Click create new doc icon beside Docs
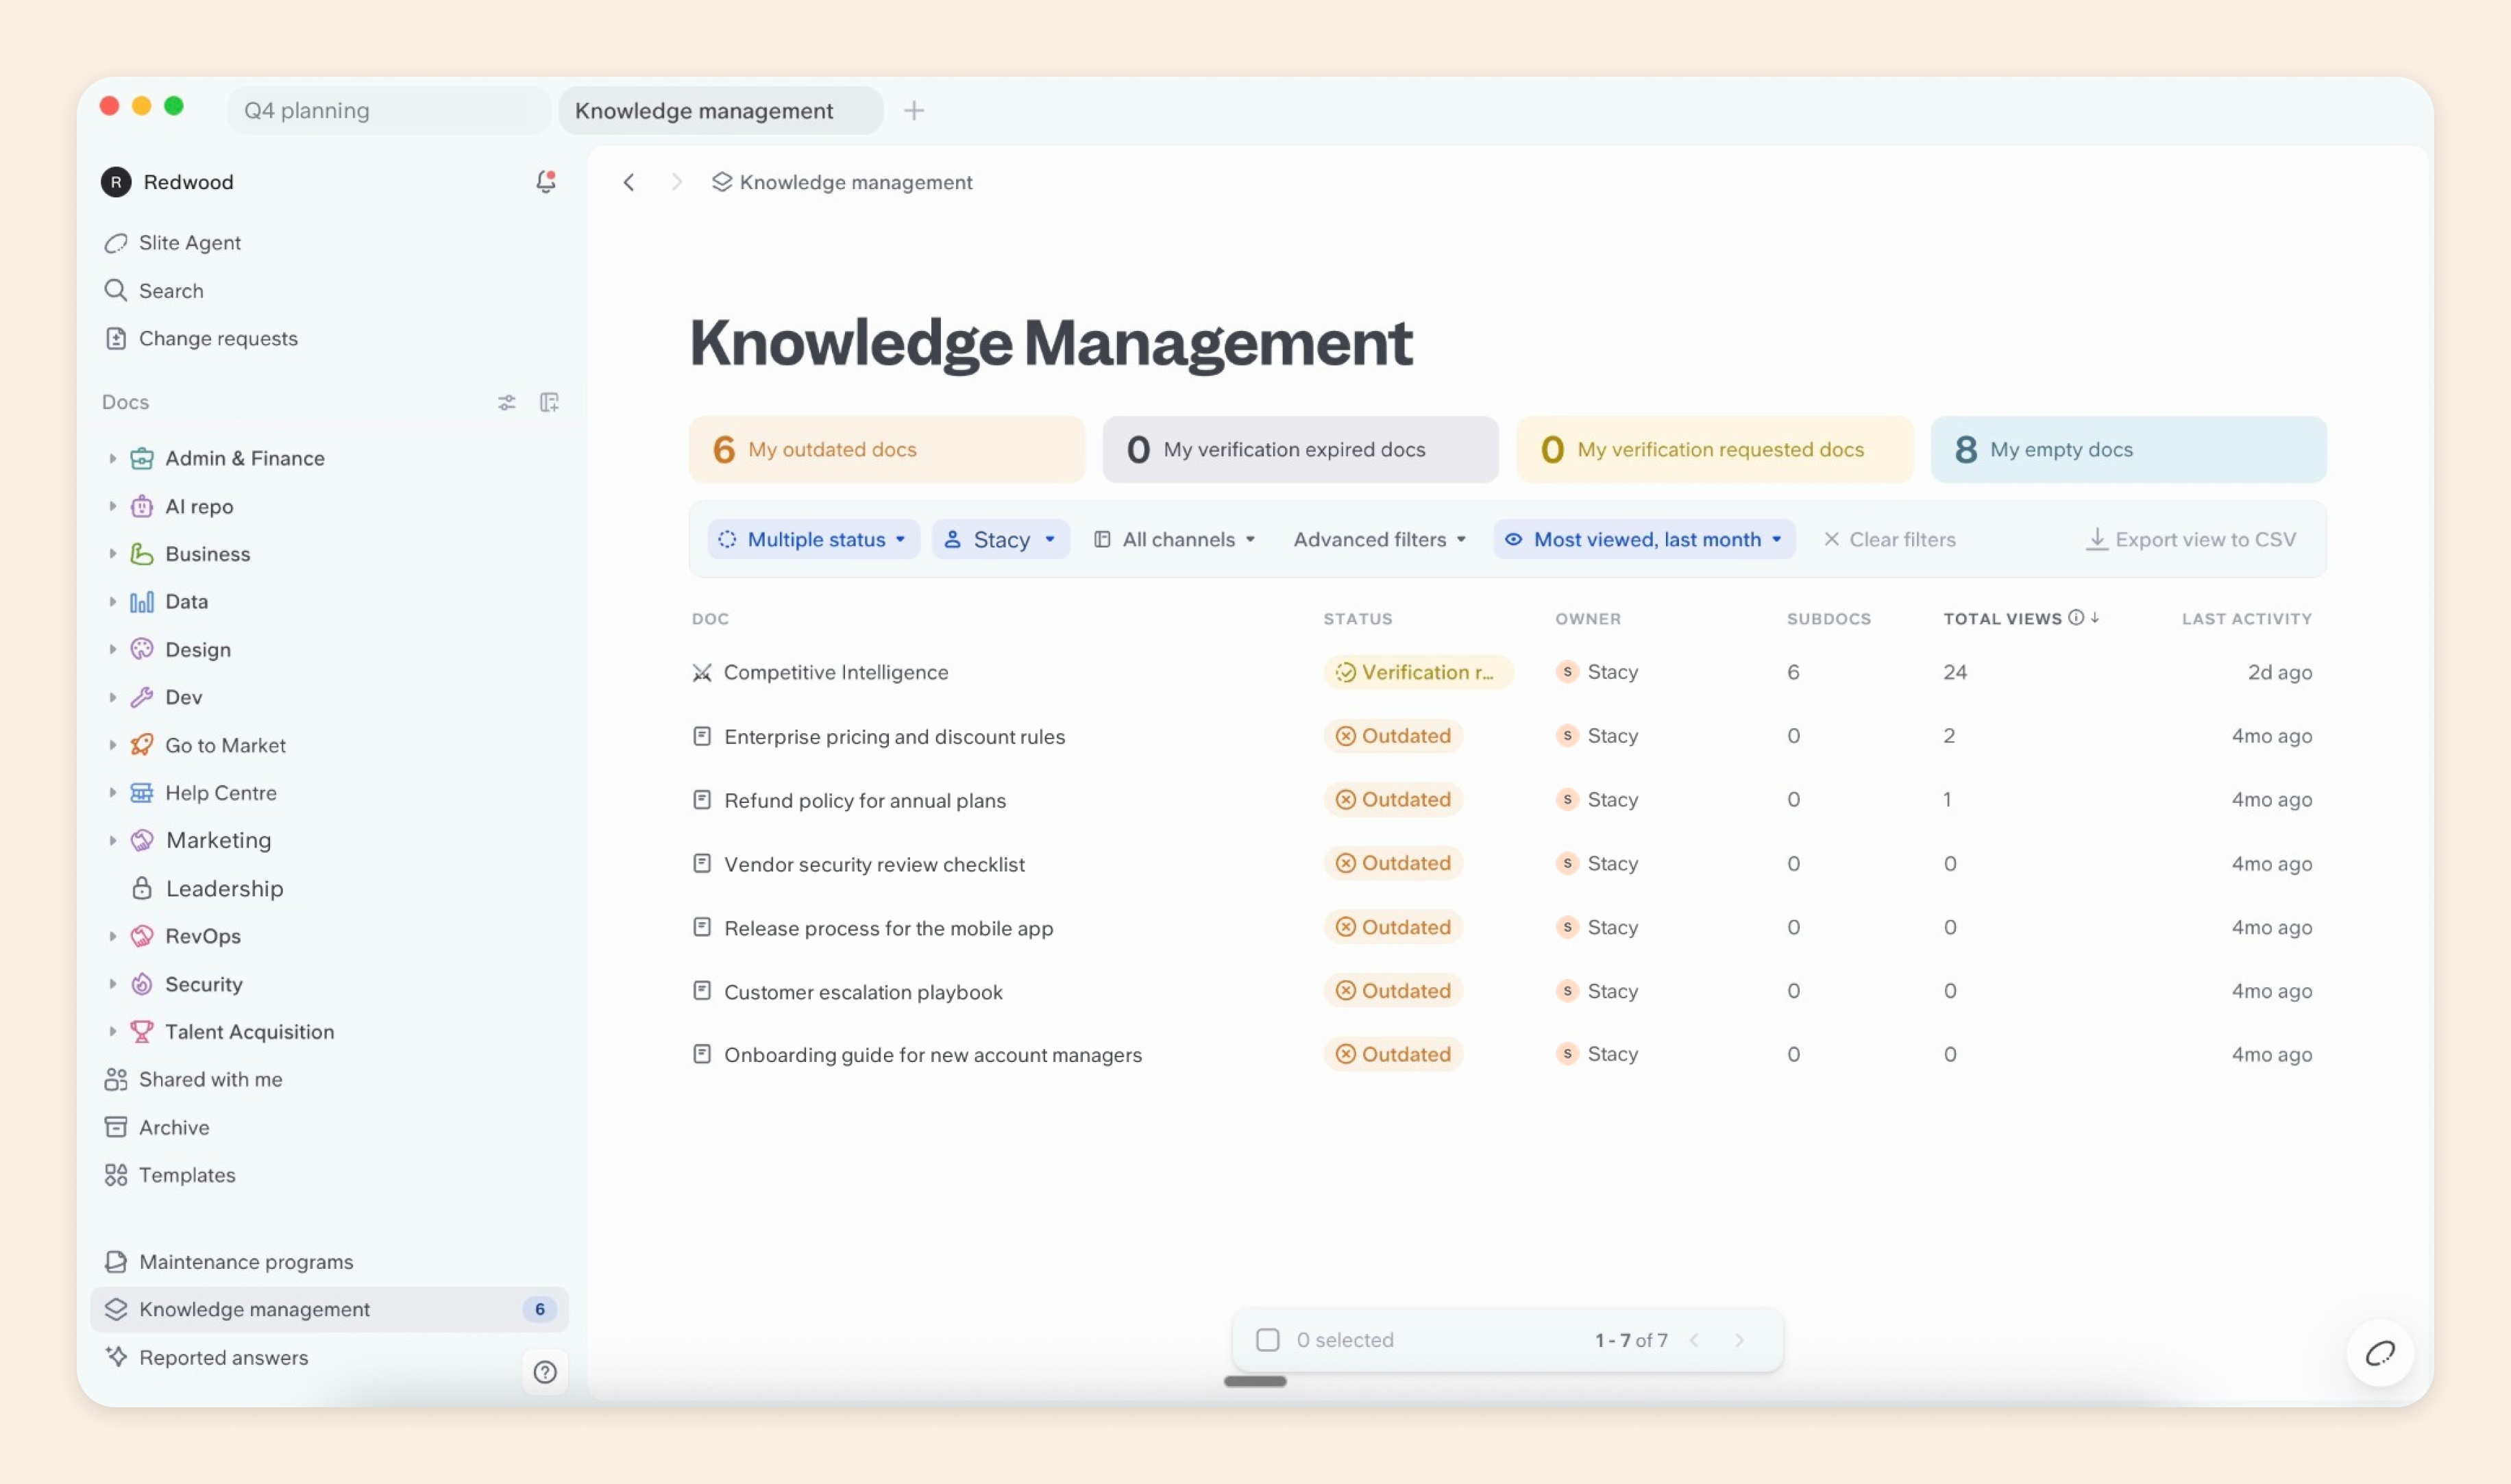The height and width of the screenshot is (1484, 2511). [x=549, y=402]
